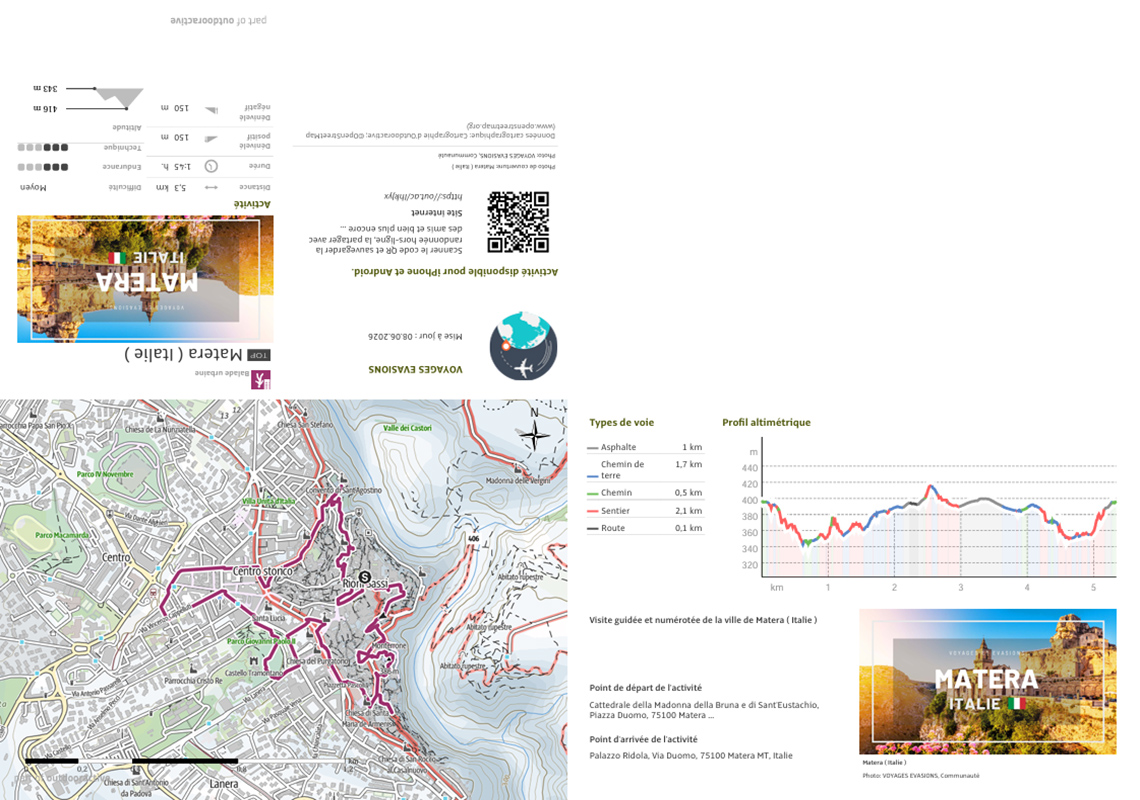Click the QR code image

click(518, 222)
